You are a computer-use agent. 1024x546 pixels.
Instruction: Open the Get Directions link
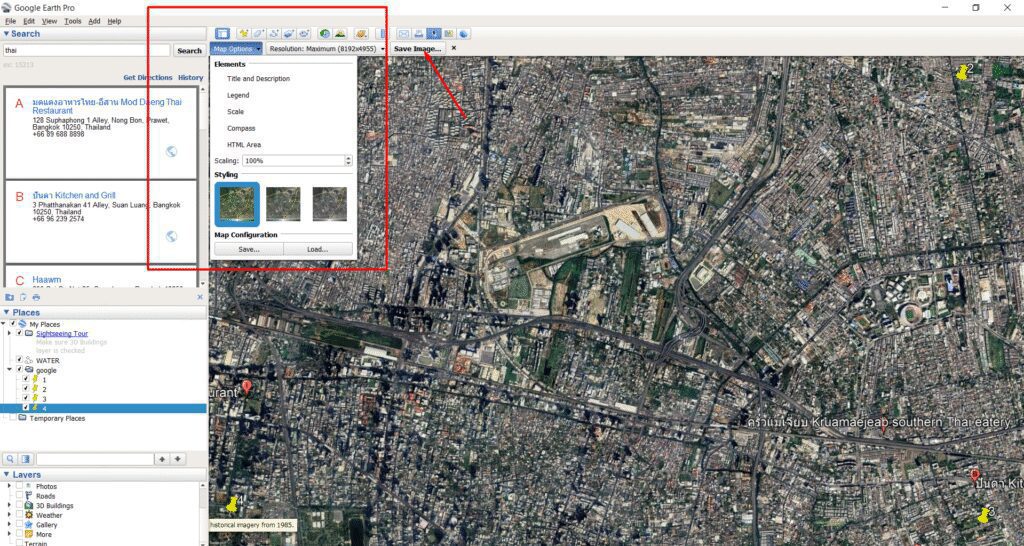(x=148, y=77)
